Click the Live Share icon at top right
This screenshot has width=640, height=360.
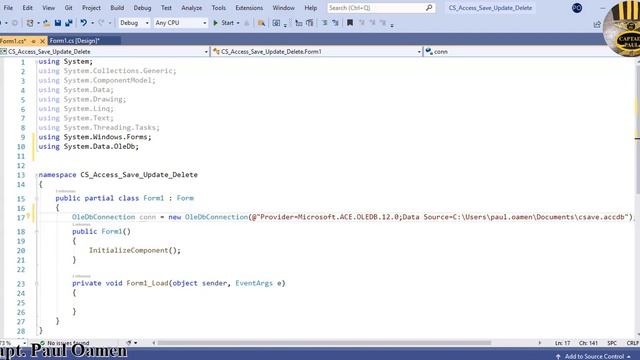pyautogui.click(x=597, y=24)
